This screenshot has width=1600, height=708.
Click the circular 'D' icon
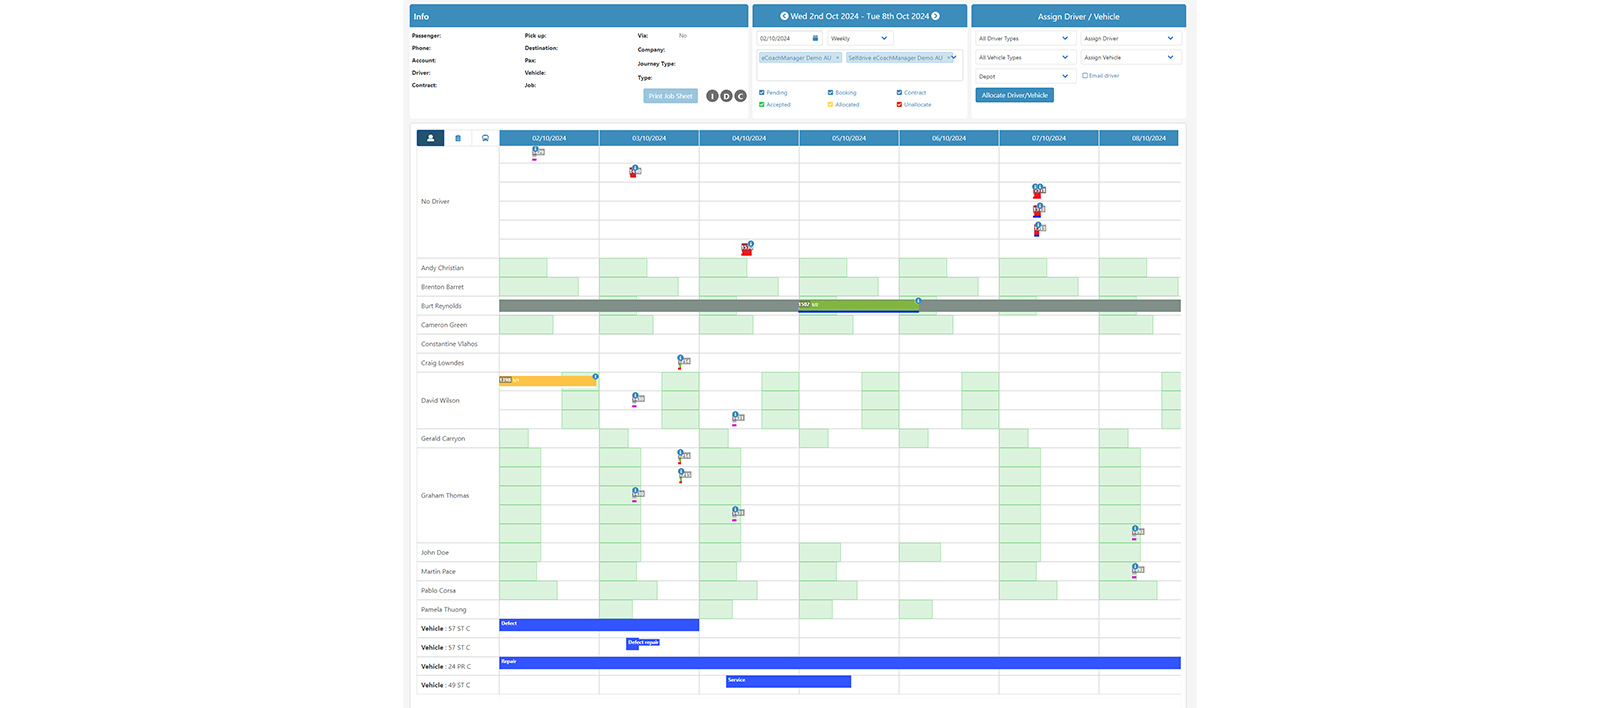[726, 96]
